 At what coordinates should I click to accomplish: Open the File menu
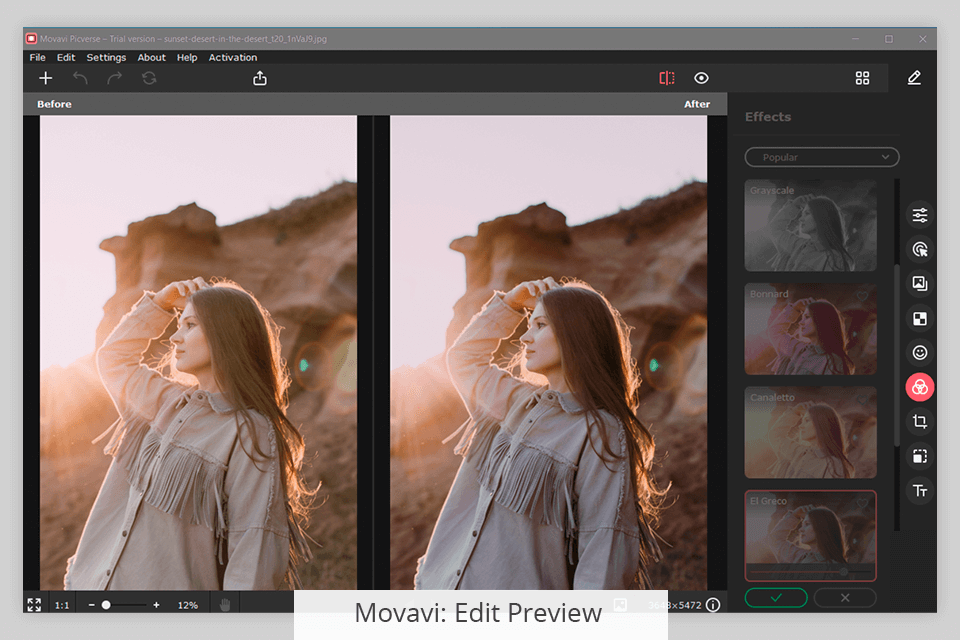pos(37,58)
